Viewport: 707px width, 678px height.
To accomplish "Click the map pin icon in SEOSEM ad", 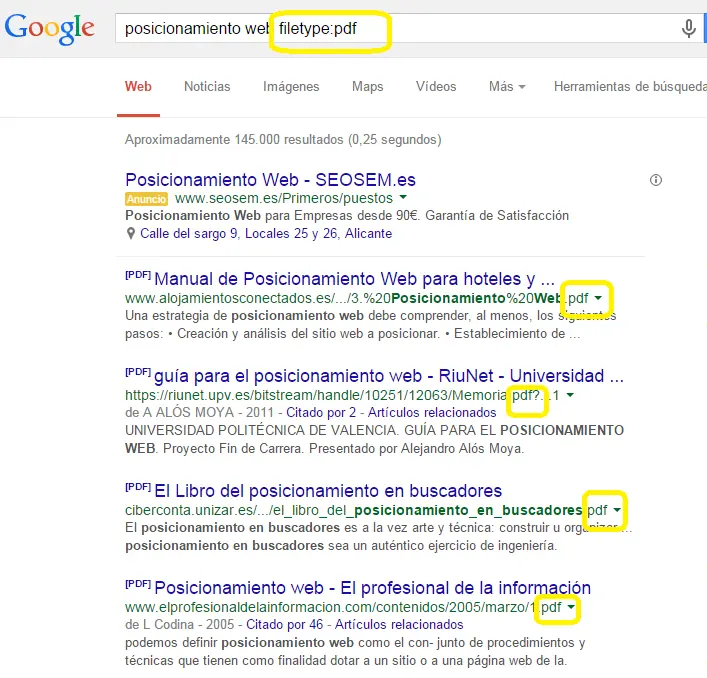I will click(x=131, y=234).
